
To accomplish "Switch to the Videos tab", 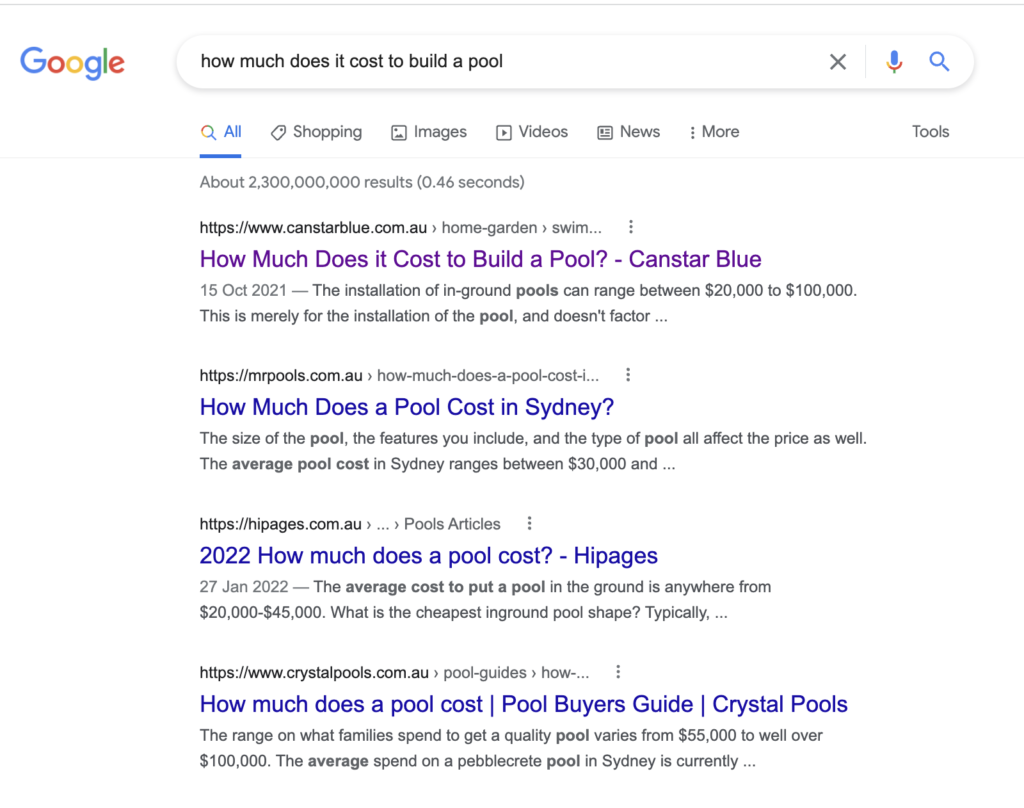I will pos(532,132).
